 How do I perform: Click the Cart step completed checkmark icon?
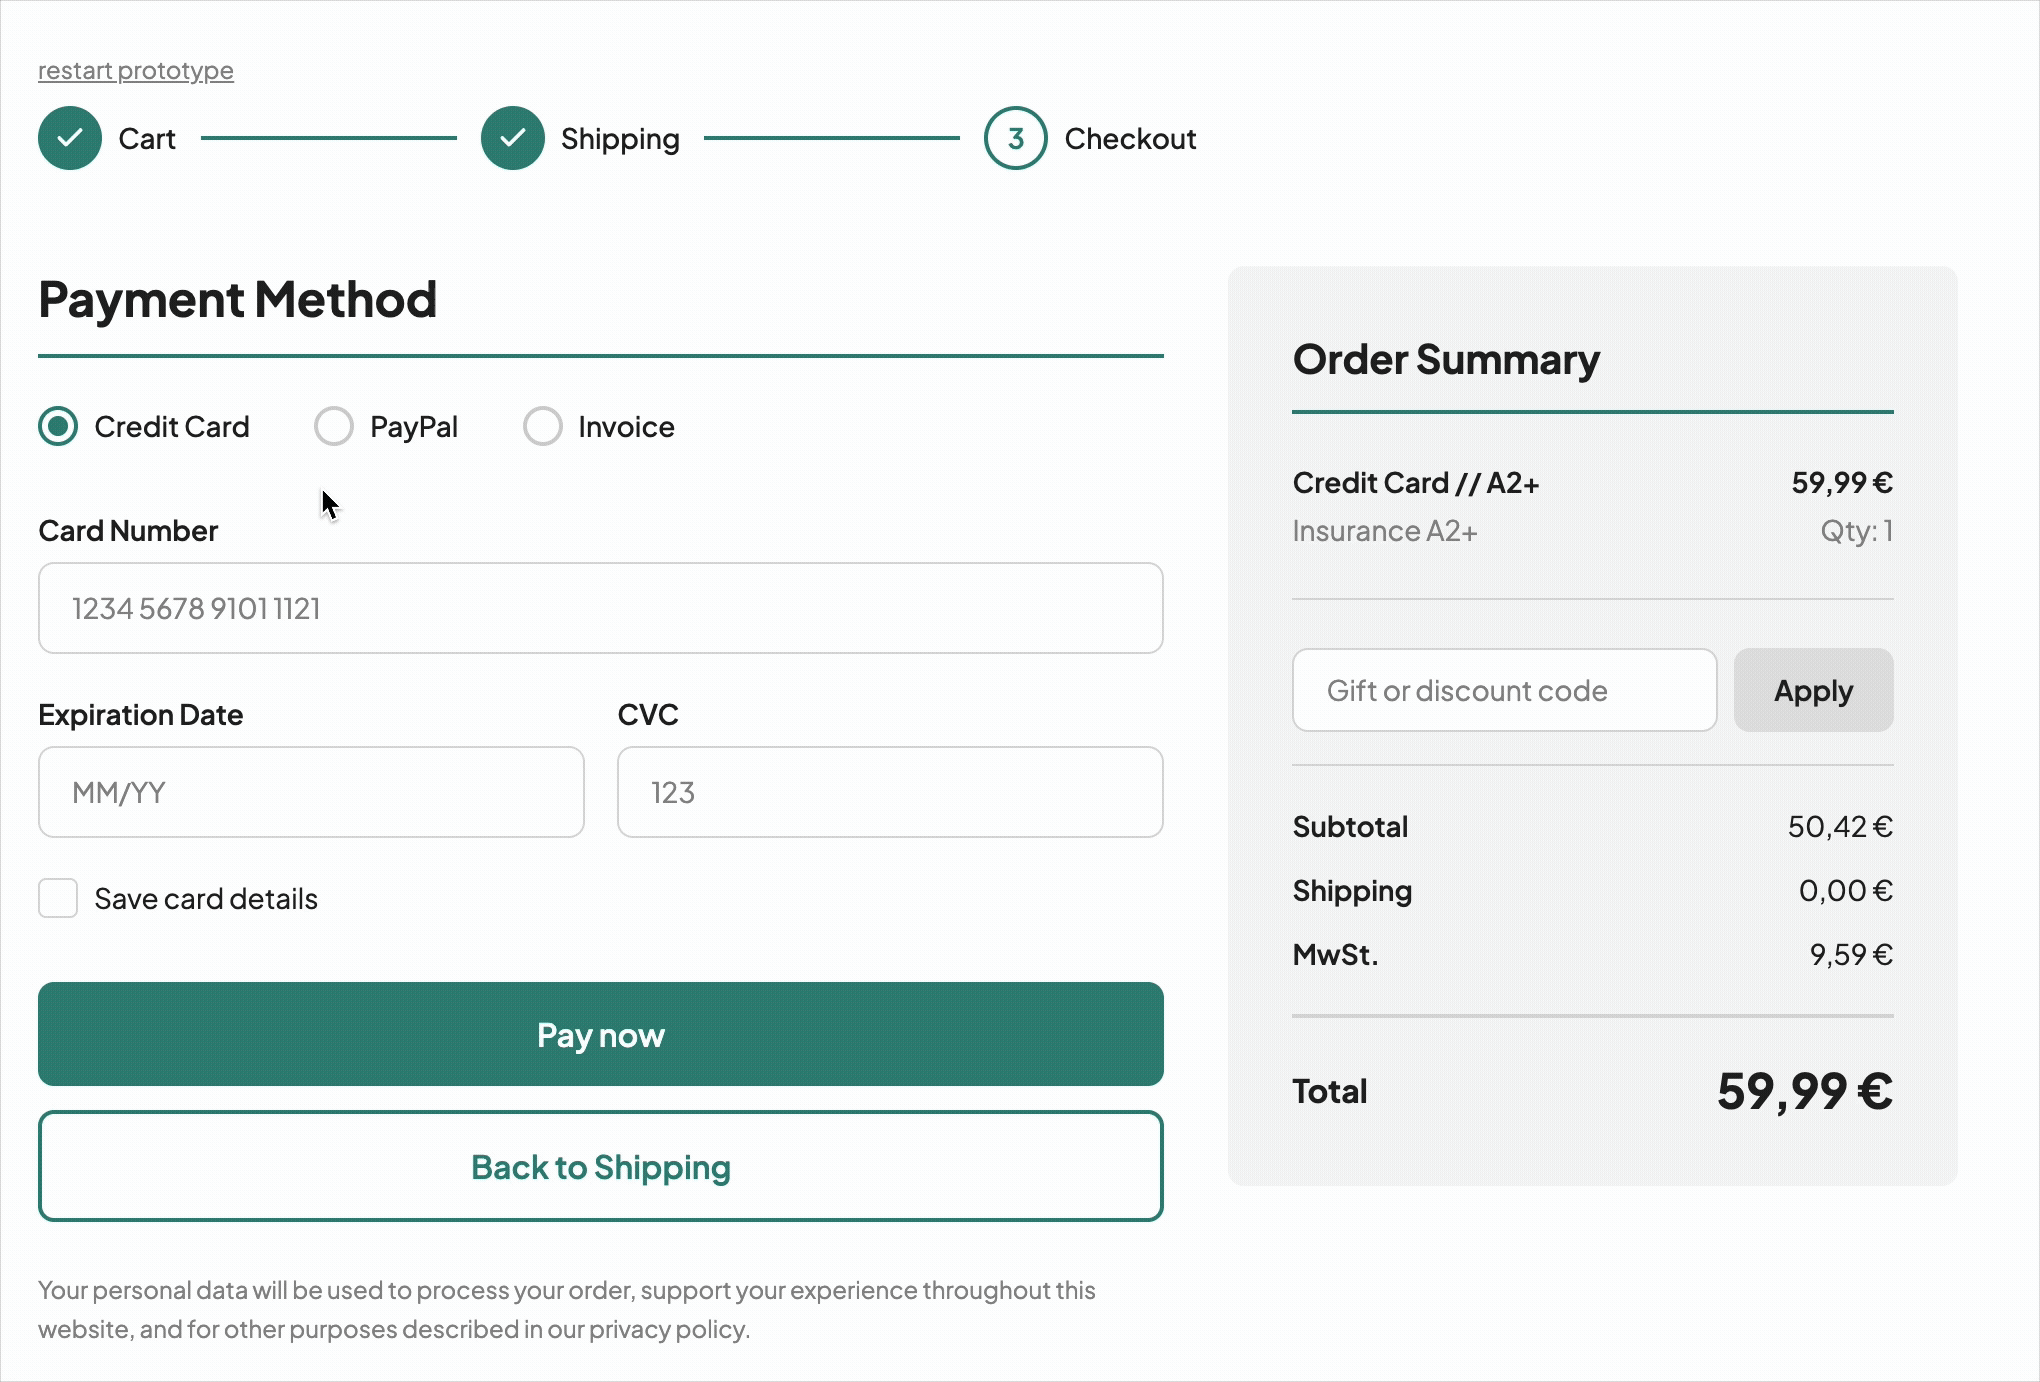click(69, 138)
